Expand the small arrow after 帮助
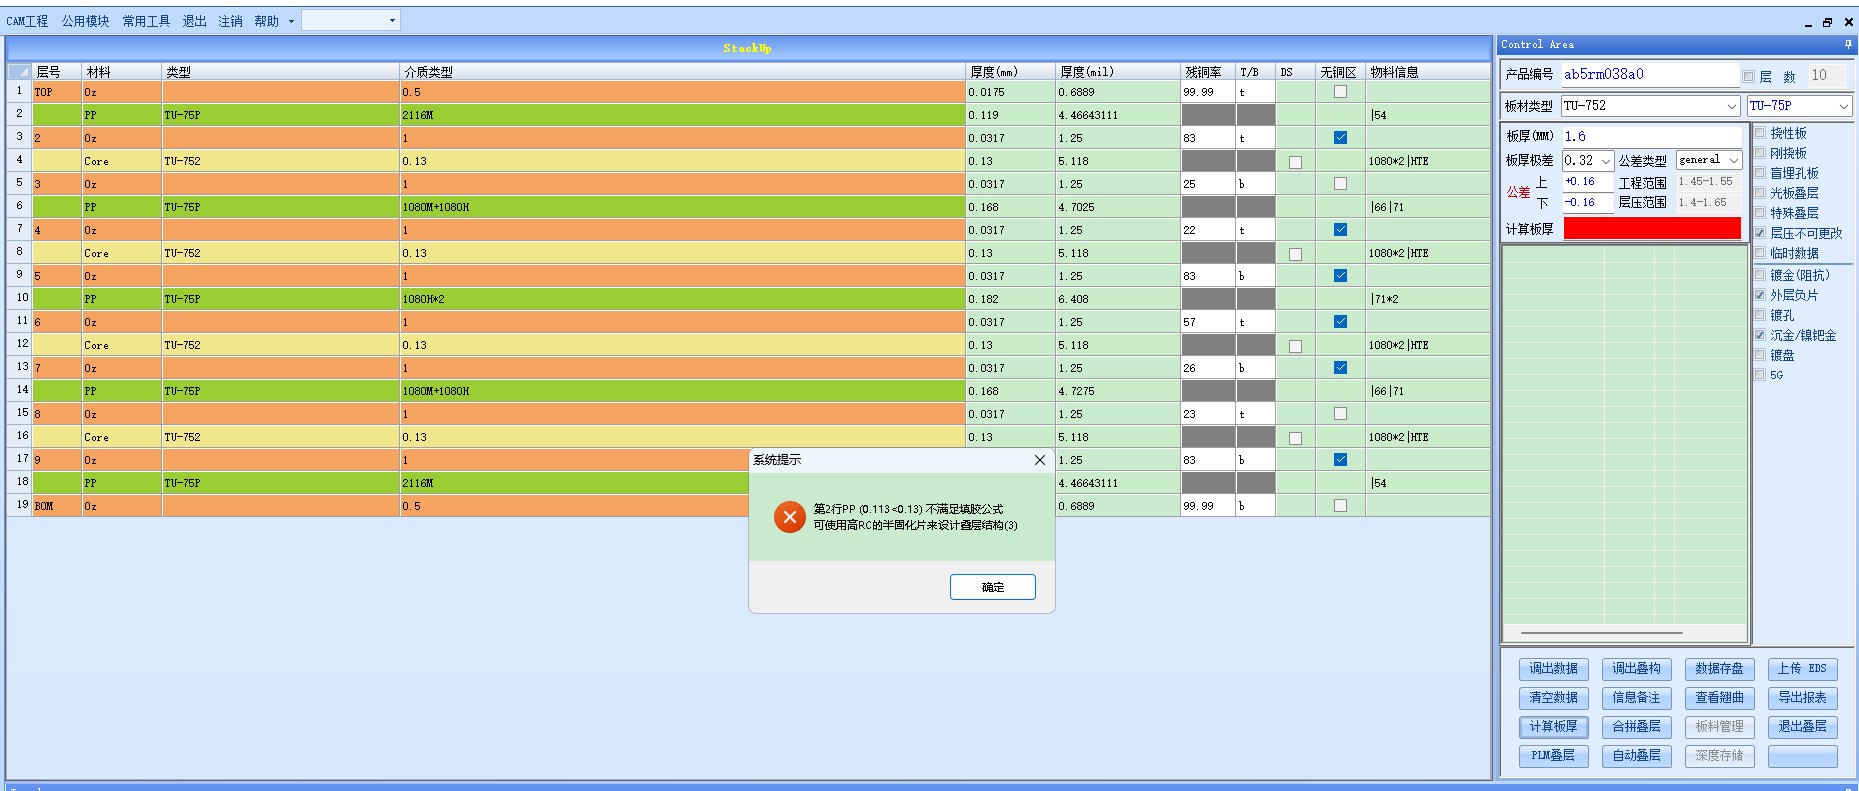Viewport: 1859px width, 791px height. (291, 21)
